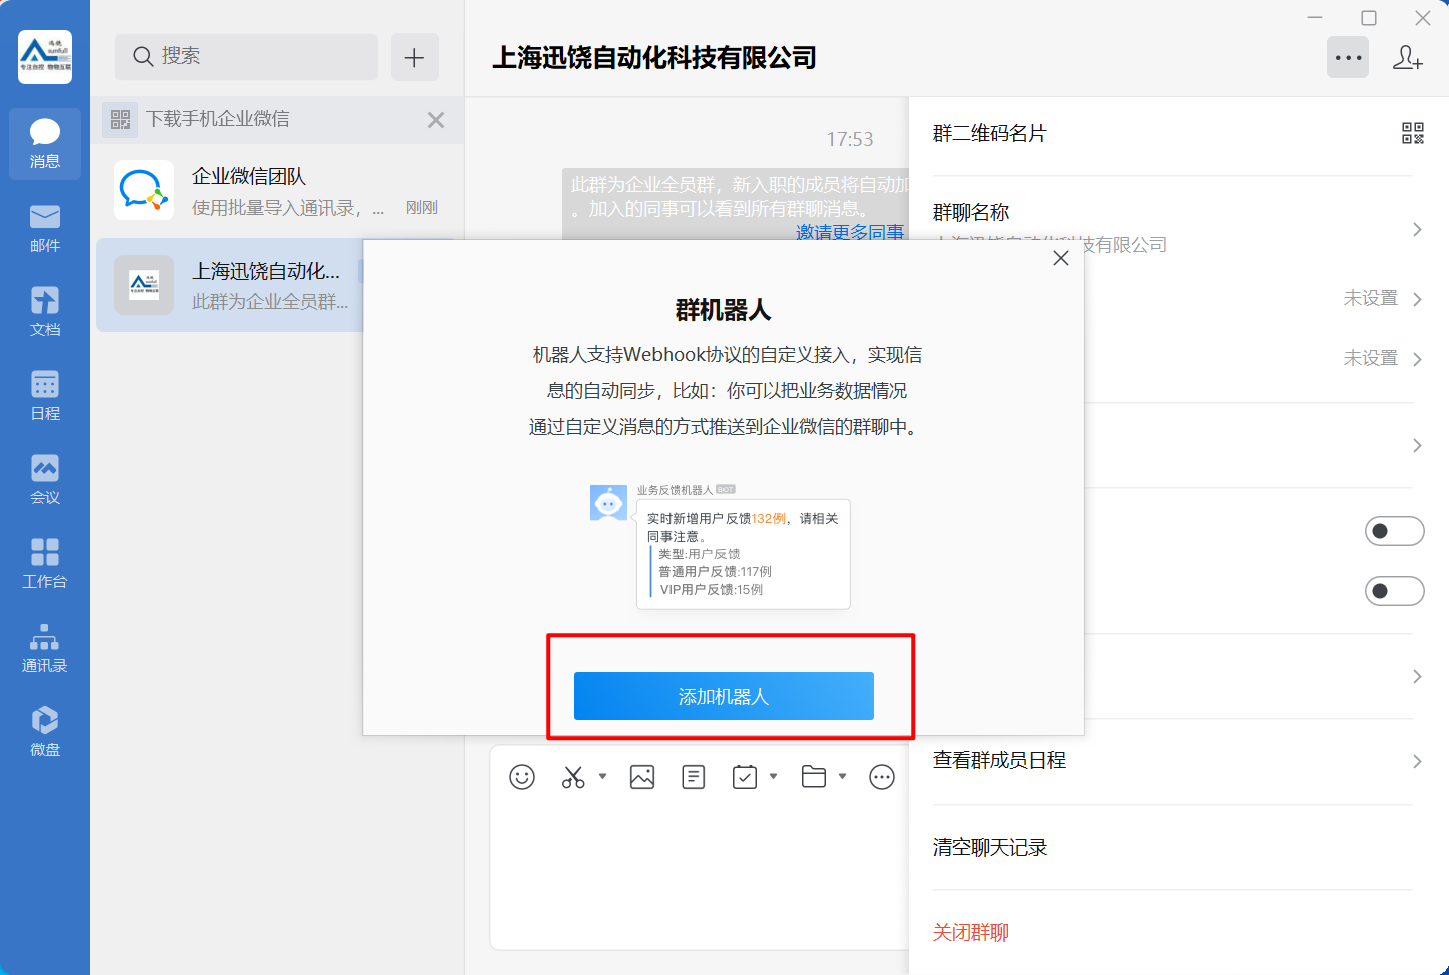Click the circled more-options icon in toolbar
The height and width of the screenshot is (975, 1449).
click(882, 777)
